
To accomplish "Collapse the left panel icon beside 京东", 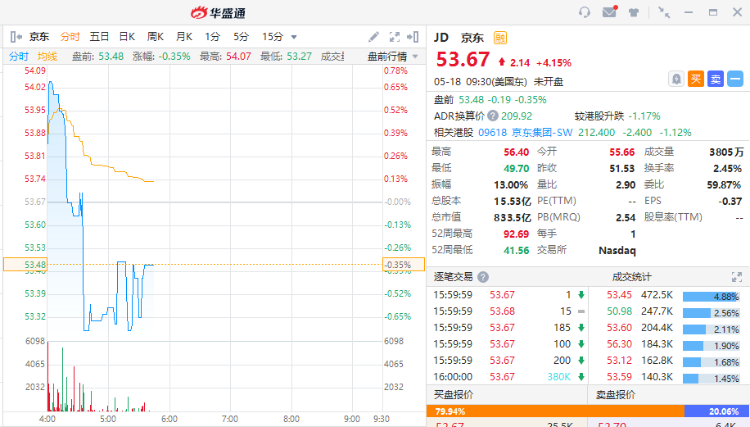I will click(x=16, y=37).
